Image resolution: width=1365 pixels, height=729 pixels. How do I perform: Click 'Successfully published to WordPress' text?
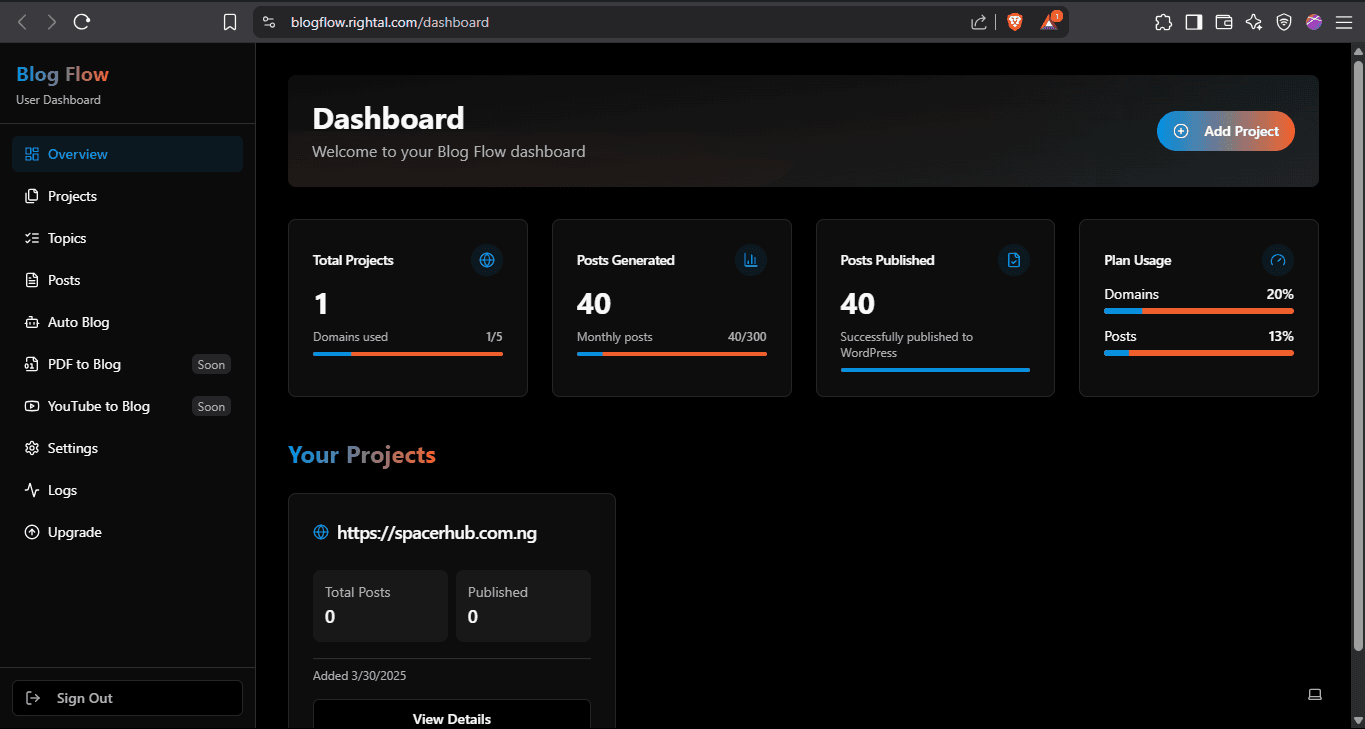pos(907,345)
